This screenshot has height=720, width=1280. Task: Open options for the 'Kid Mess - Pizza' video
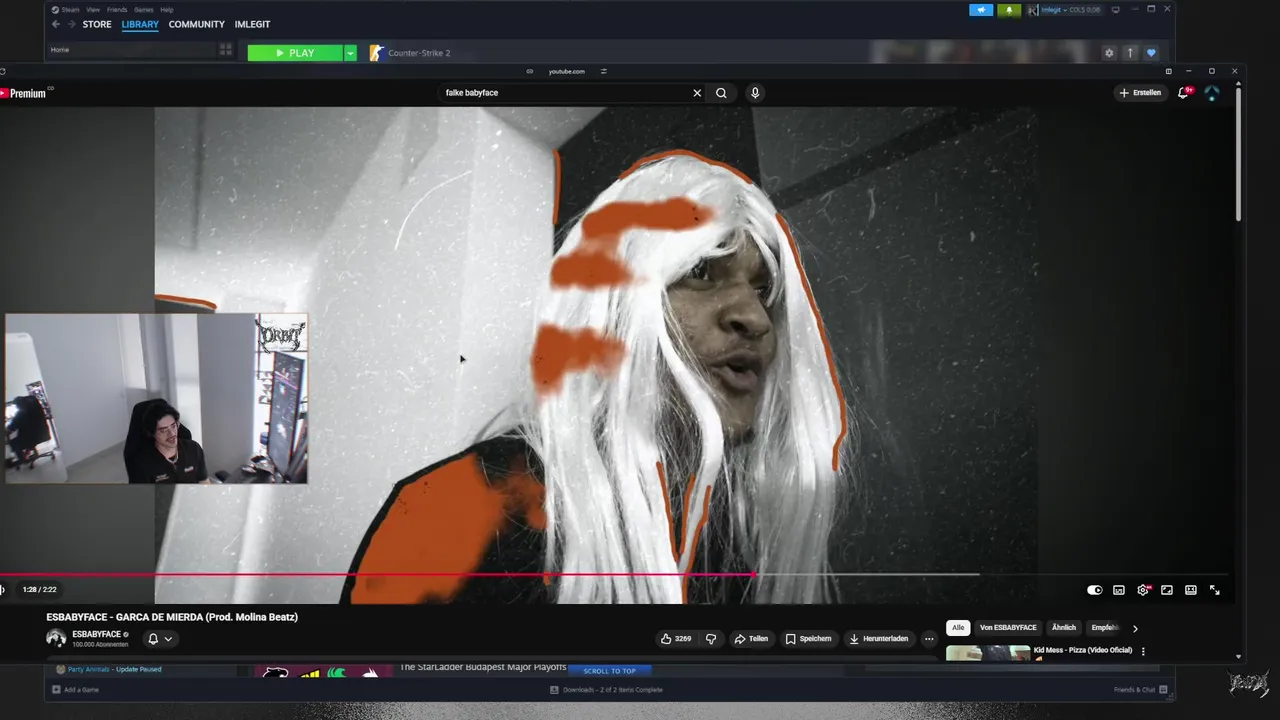pyautogui.click(x=1143, y=651)
